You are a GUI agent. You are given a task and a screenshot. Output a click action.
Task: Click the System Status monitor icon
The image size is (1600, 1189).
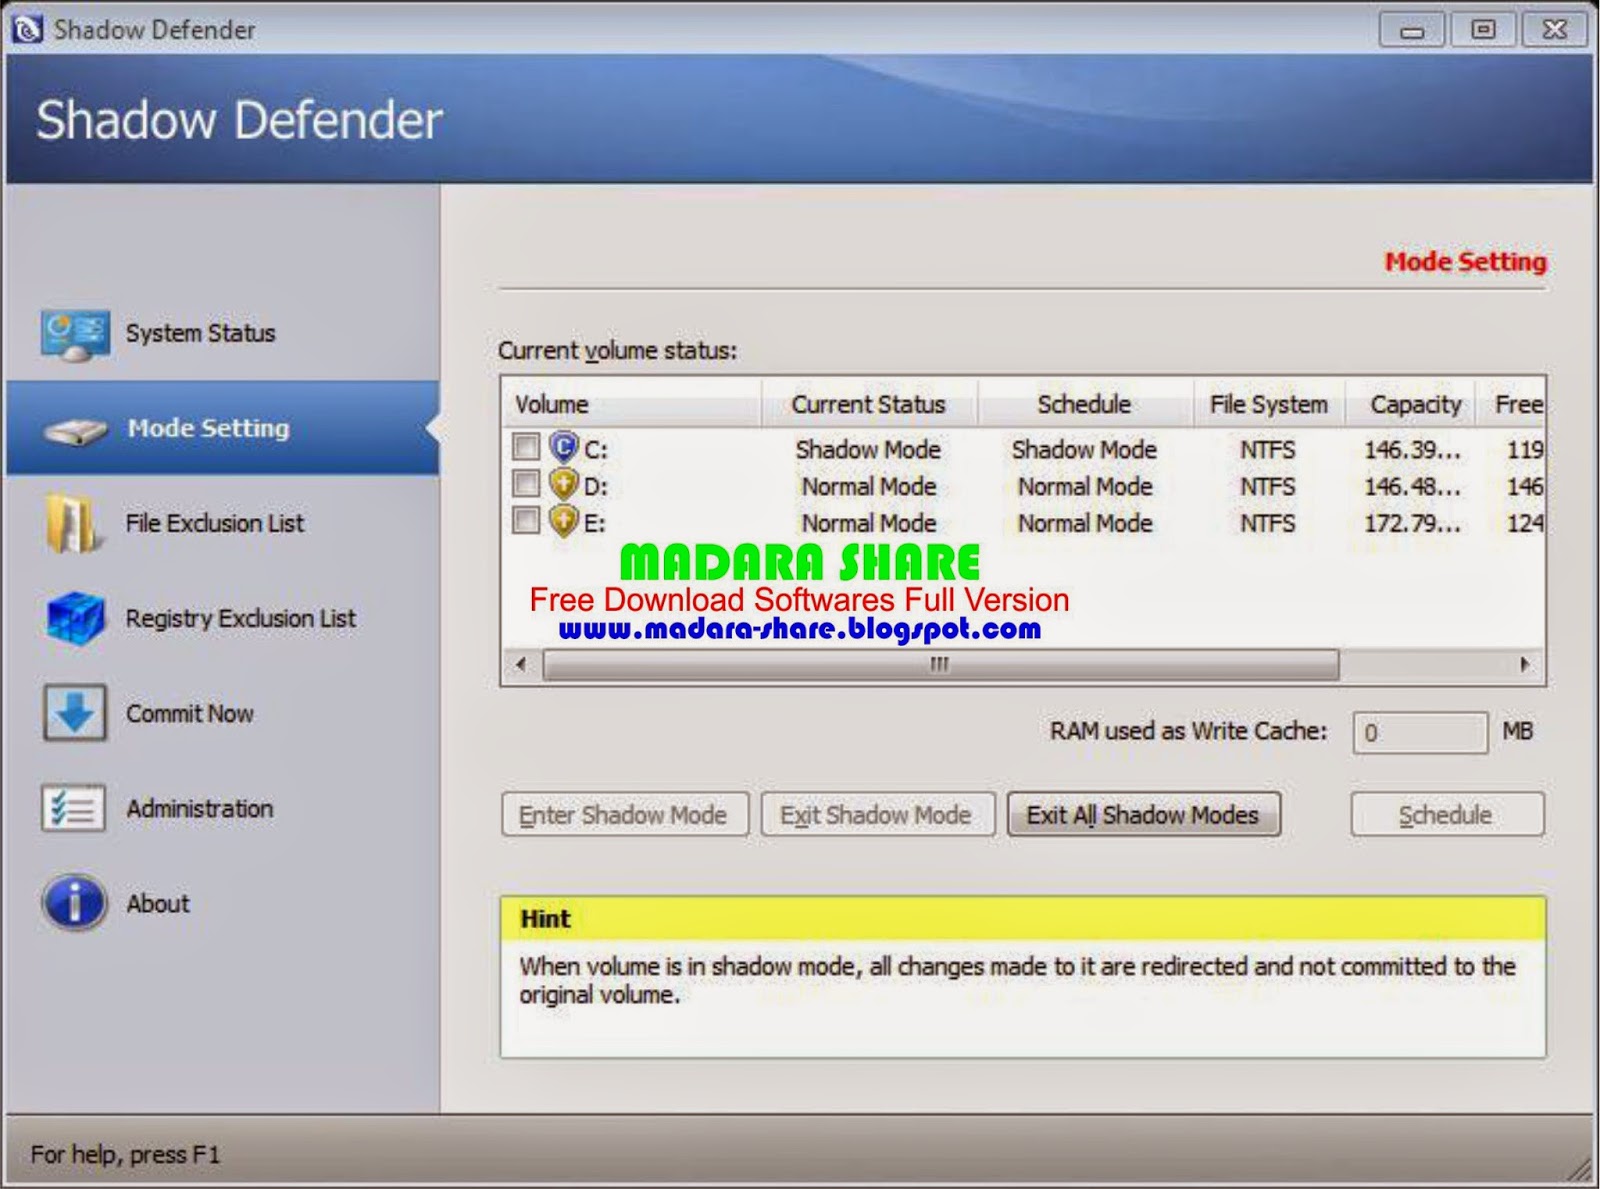pos(75,335)
